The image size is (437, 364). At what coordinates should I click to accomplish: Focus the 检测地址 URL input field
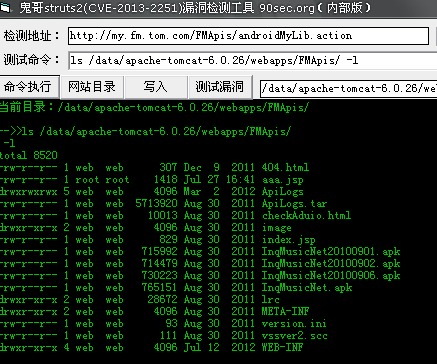pyautogui.click(x=248, y=36)
